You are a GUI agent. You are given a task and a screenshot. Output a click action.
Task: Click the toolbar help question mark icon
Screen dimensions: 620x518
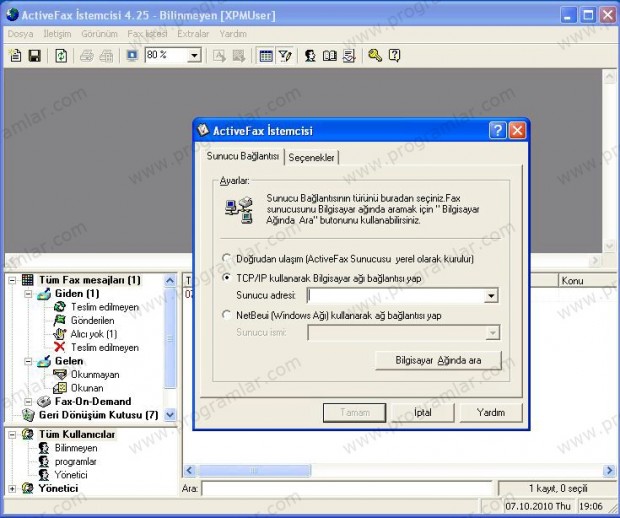tap(394, 56)
